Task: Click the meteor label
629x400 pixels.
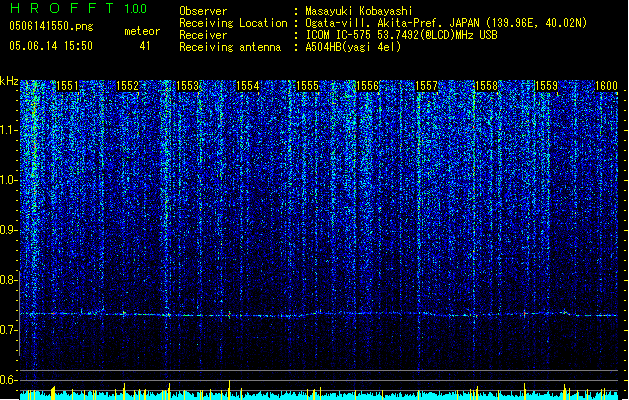Action: click(142, 31)
